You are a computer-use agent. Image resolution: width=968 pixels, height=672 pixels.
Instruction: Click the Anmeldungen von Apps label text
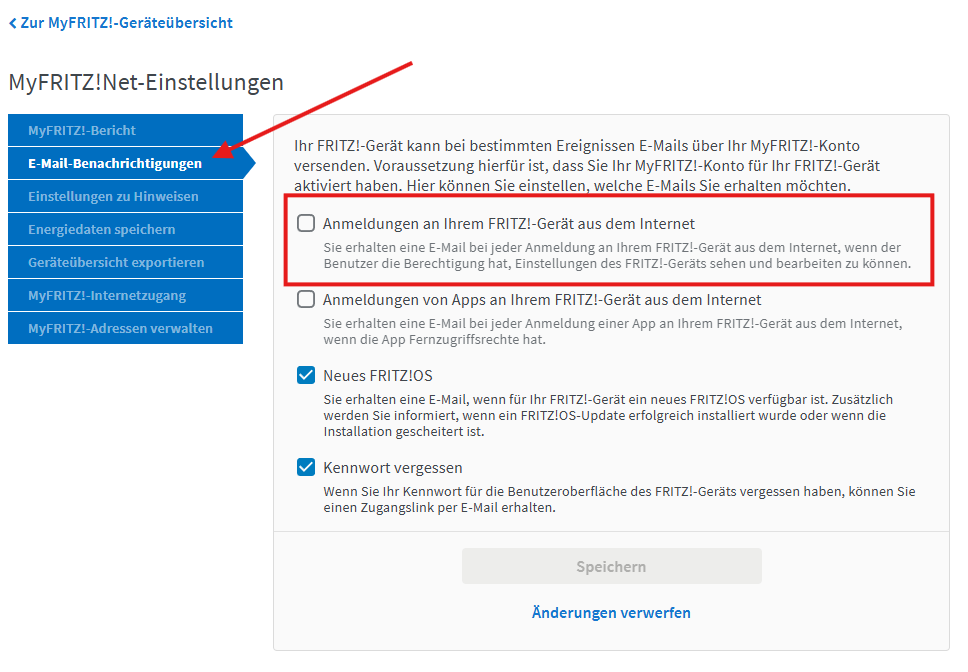click(x=541, y=300)
